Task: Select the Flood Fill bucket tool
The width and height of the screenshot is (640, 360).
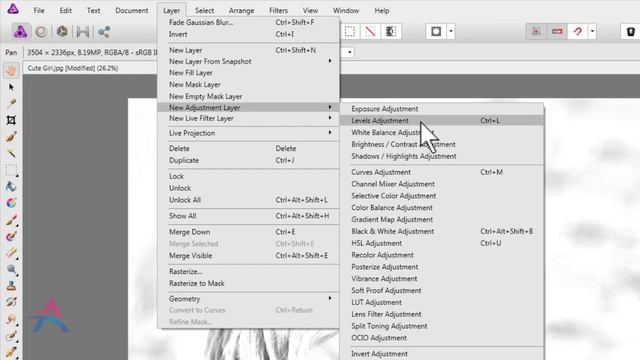Action: (x=11, y=187)
